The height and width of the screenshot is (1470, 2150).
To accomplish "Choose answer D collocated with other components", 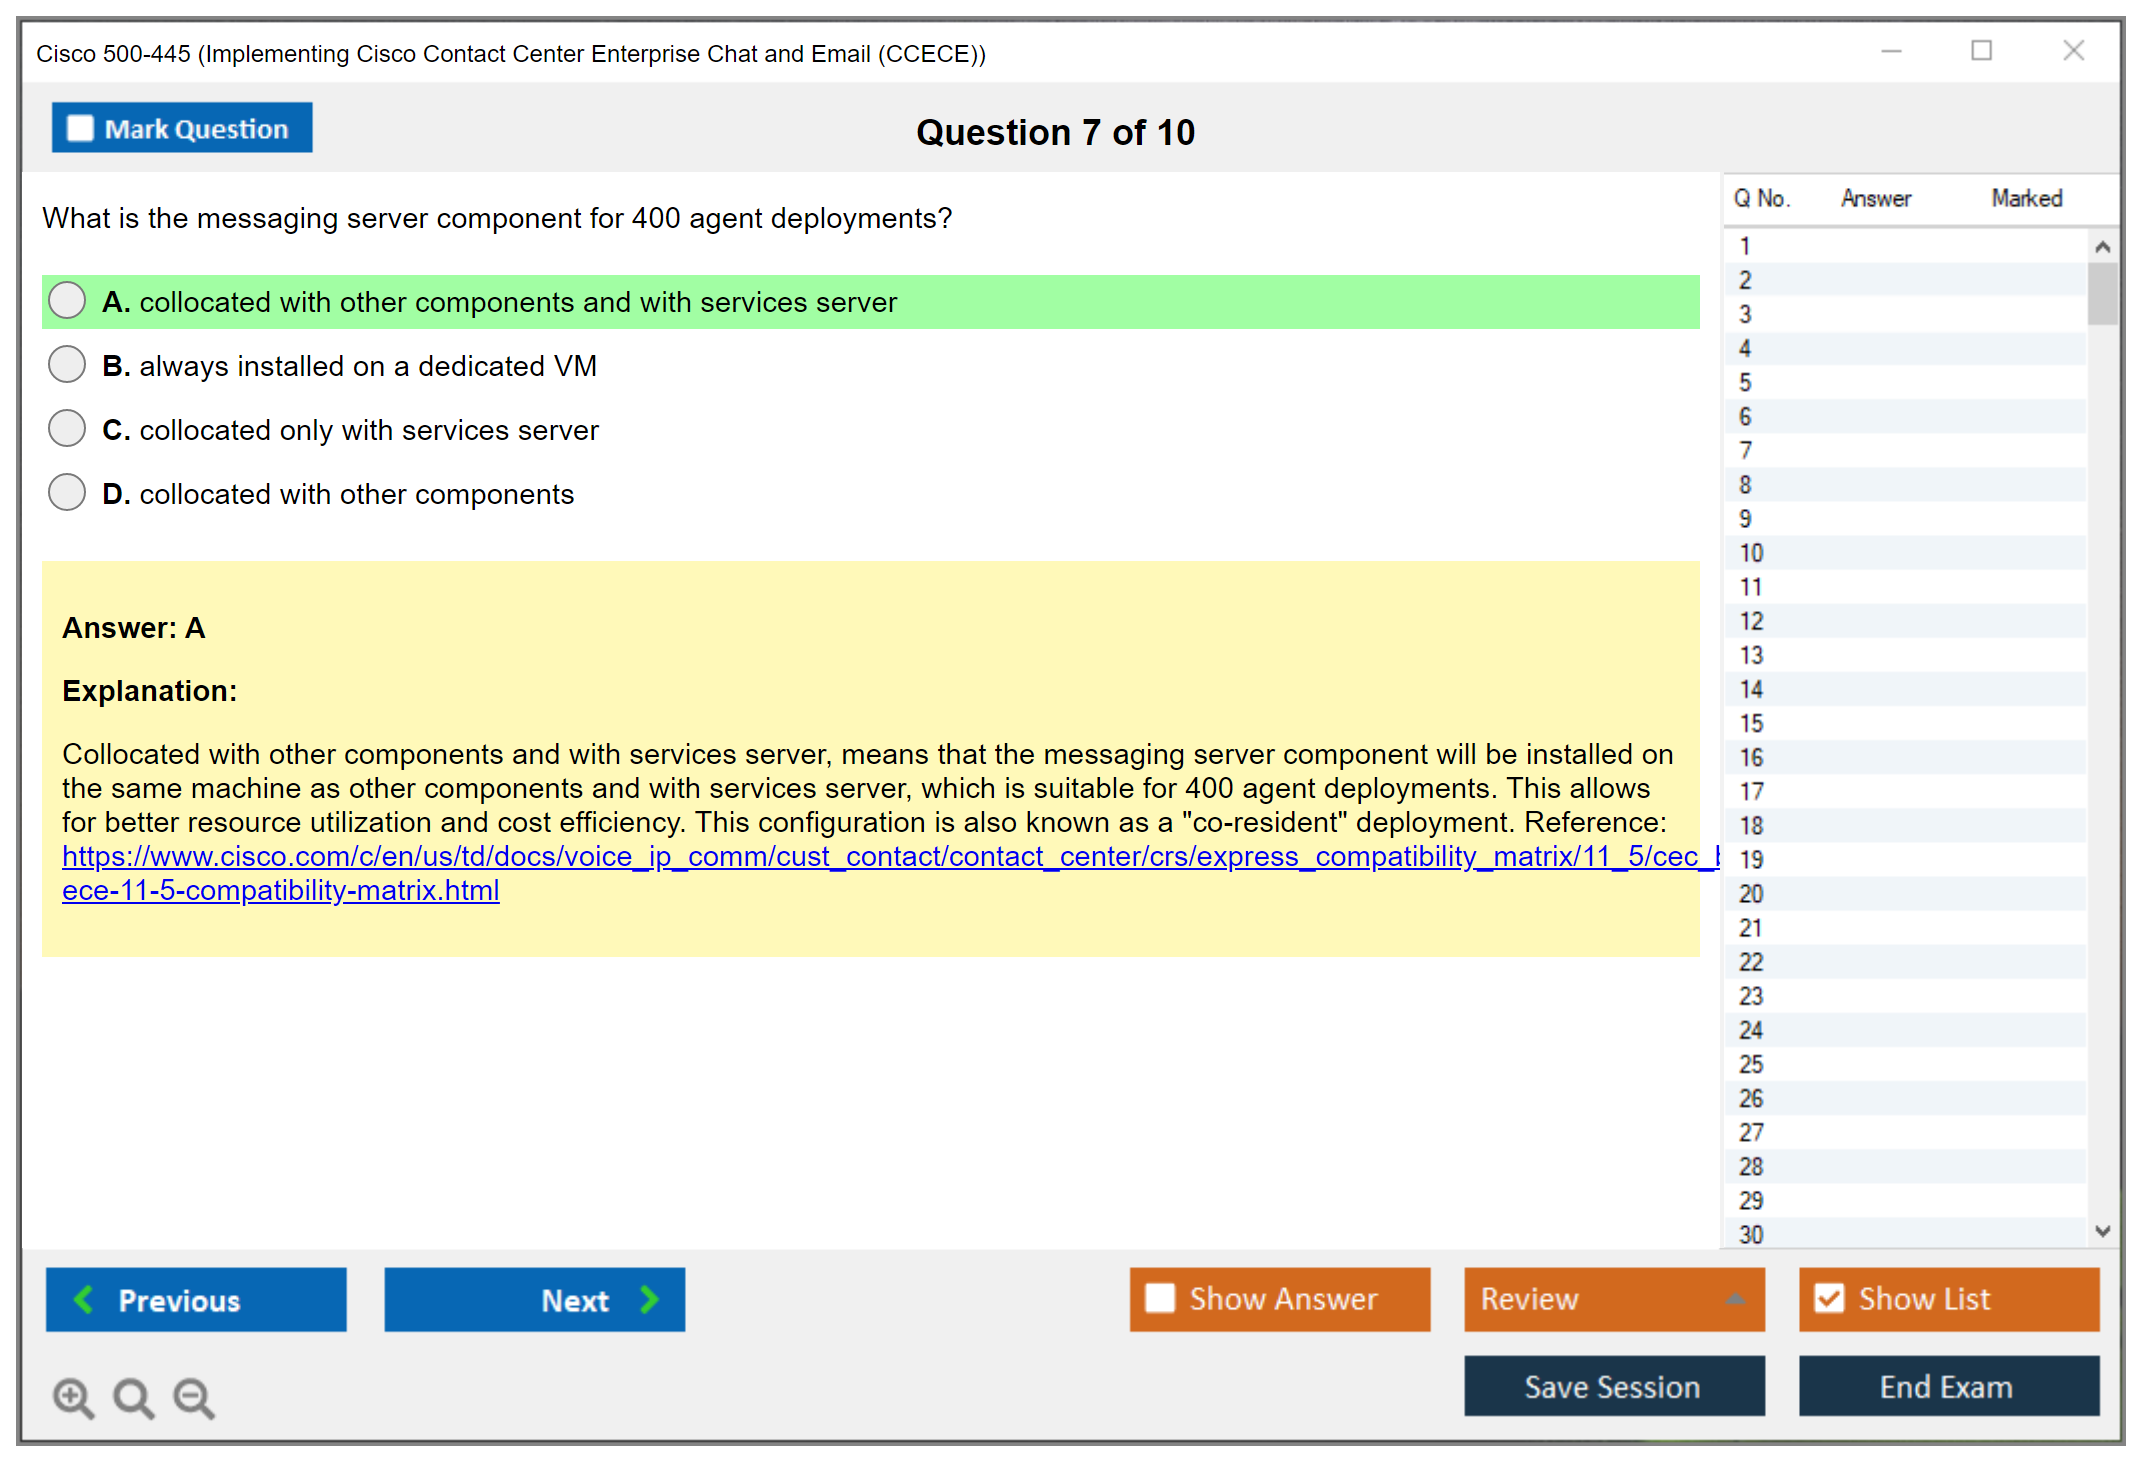I will 67,493.
